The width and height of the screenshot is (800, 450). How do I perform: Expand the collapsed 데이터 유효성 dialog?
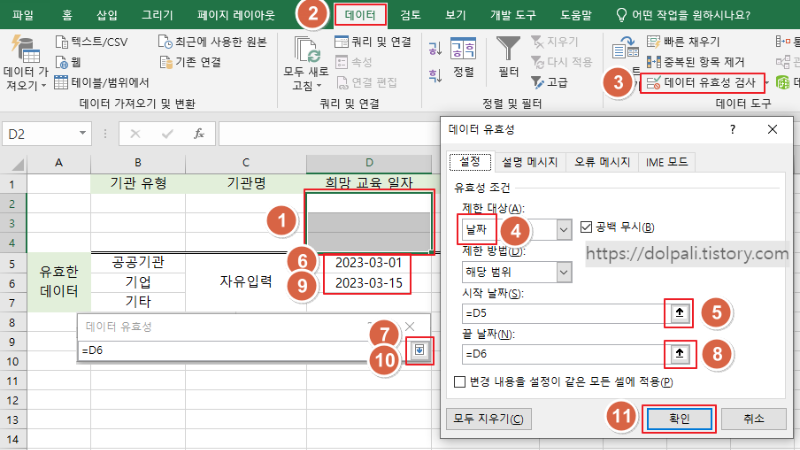point(419,350)
